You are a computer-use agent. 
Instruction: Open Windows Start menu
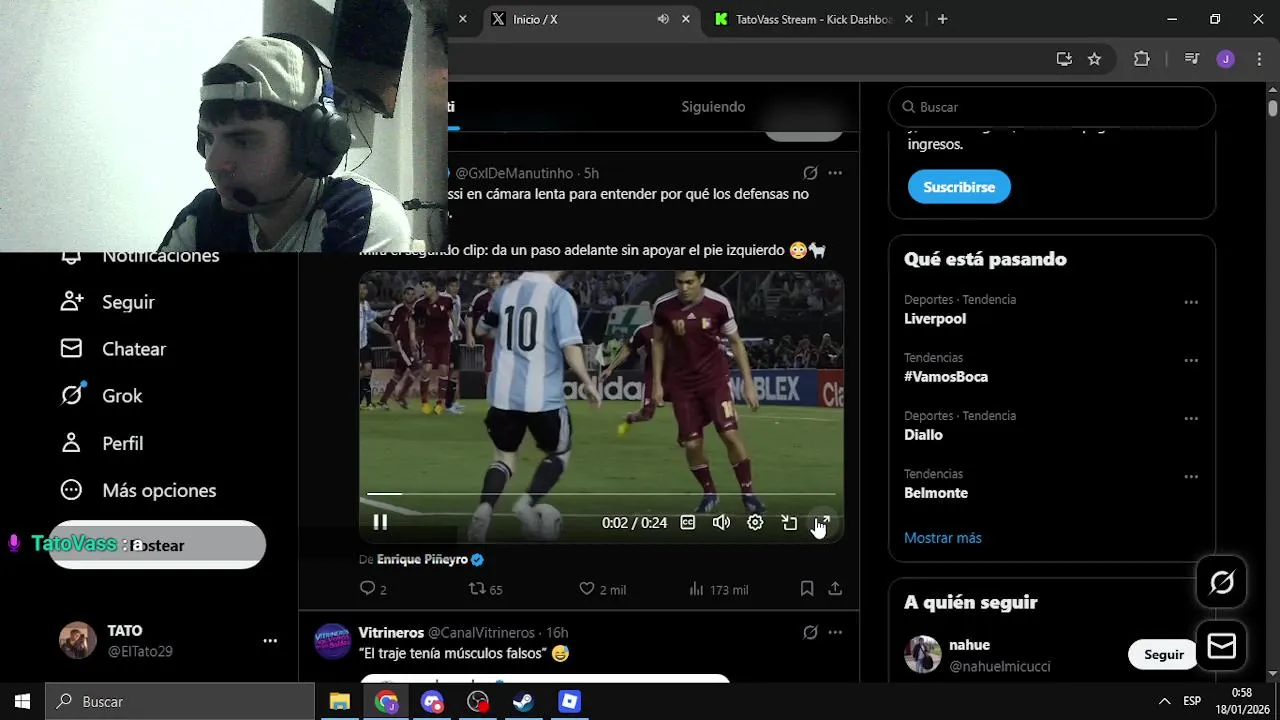click(22, 701)
